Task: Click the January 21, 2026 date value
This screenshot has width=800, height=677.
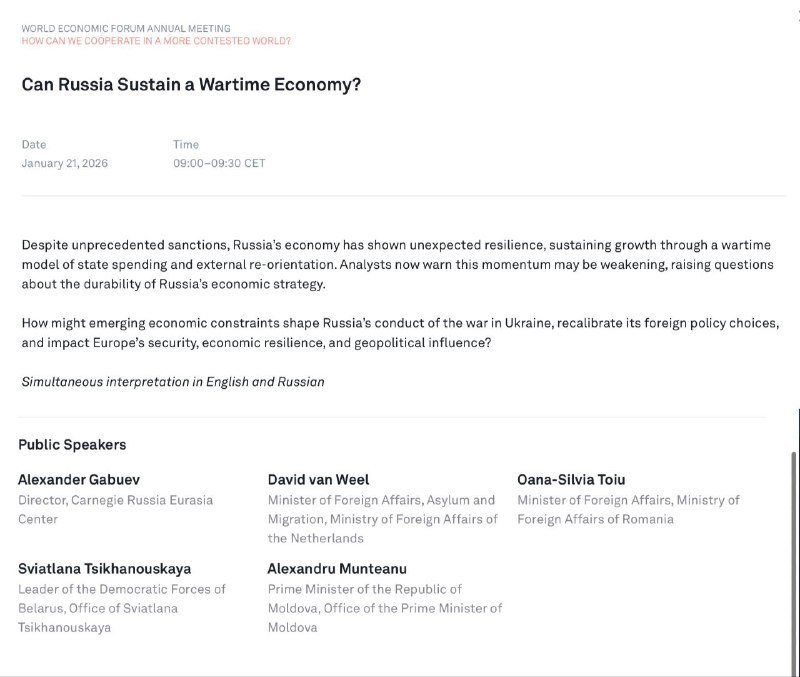Action: click(x=64, y=163)
